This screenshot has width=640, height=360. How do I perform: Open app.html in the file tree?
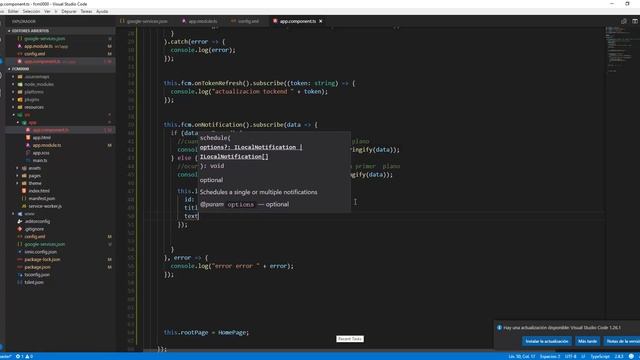(x=41, y=138)
